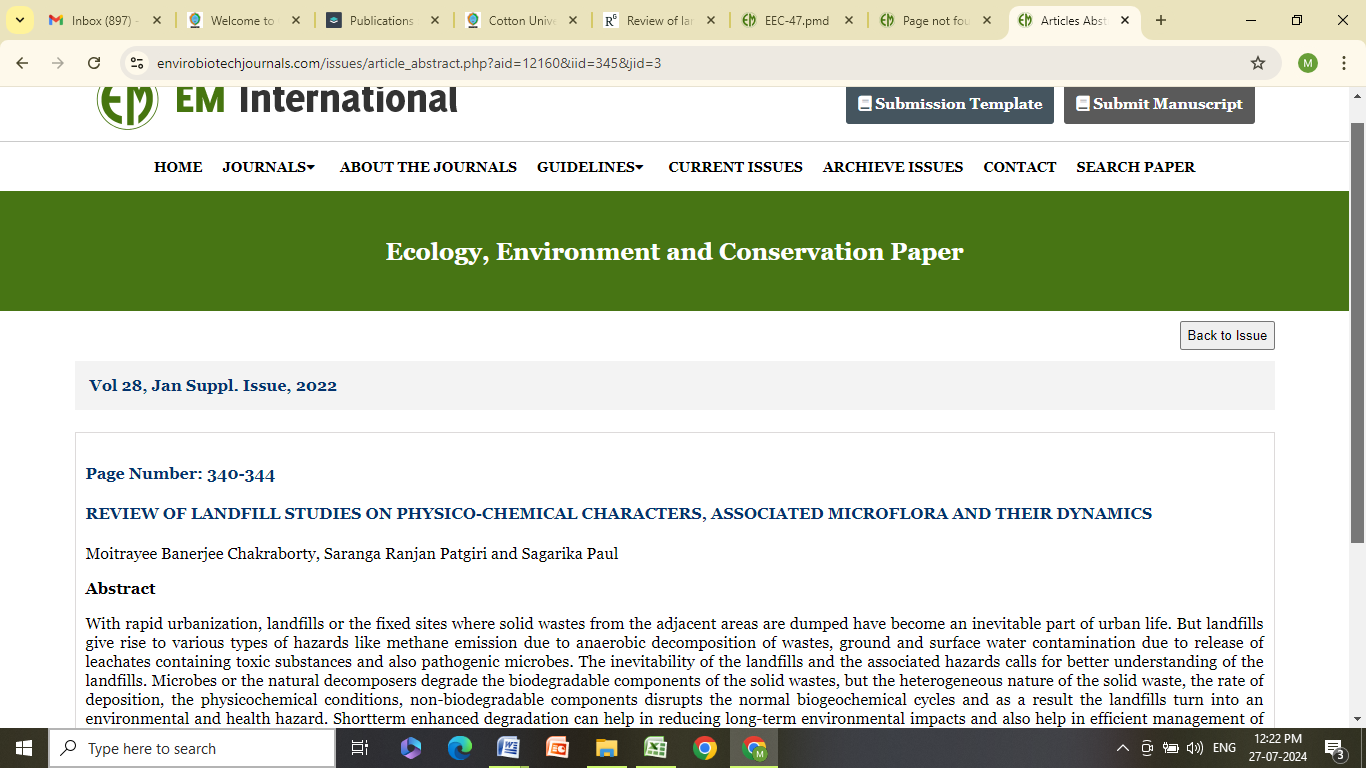Show hidden system tray icons

pos(1122,748)
